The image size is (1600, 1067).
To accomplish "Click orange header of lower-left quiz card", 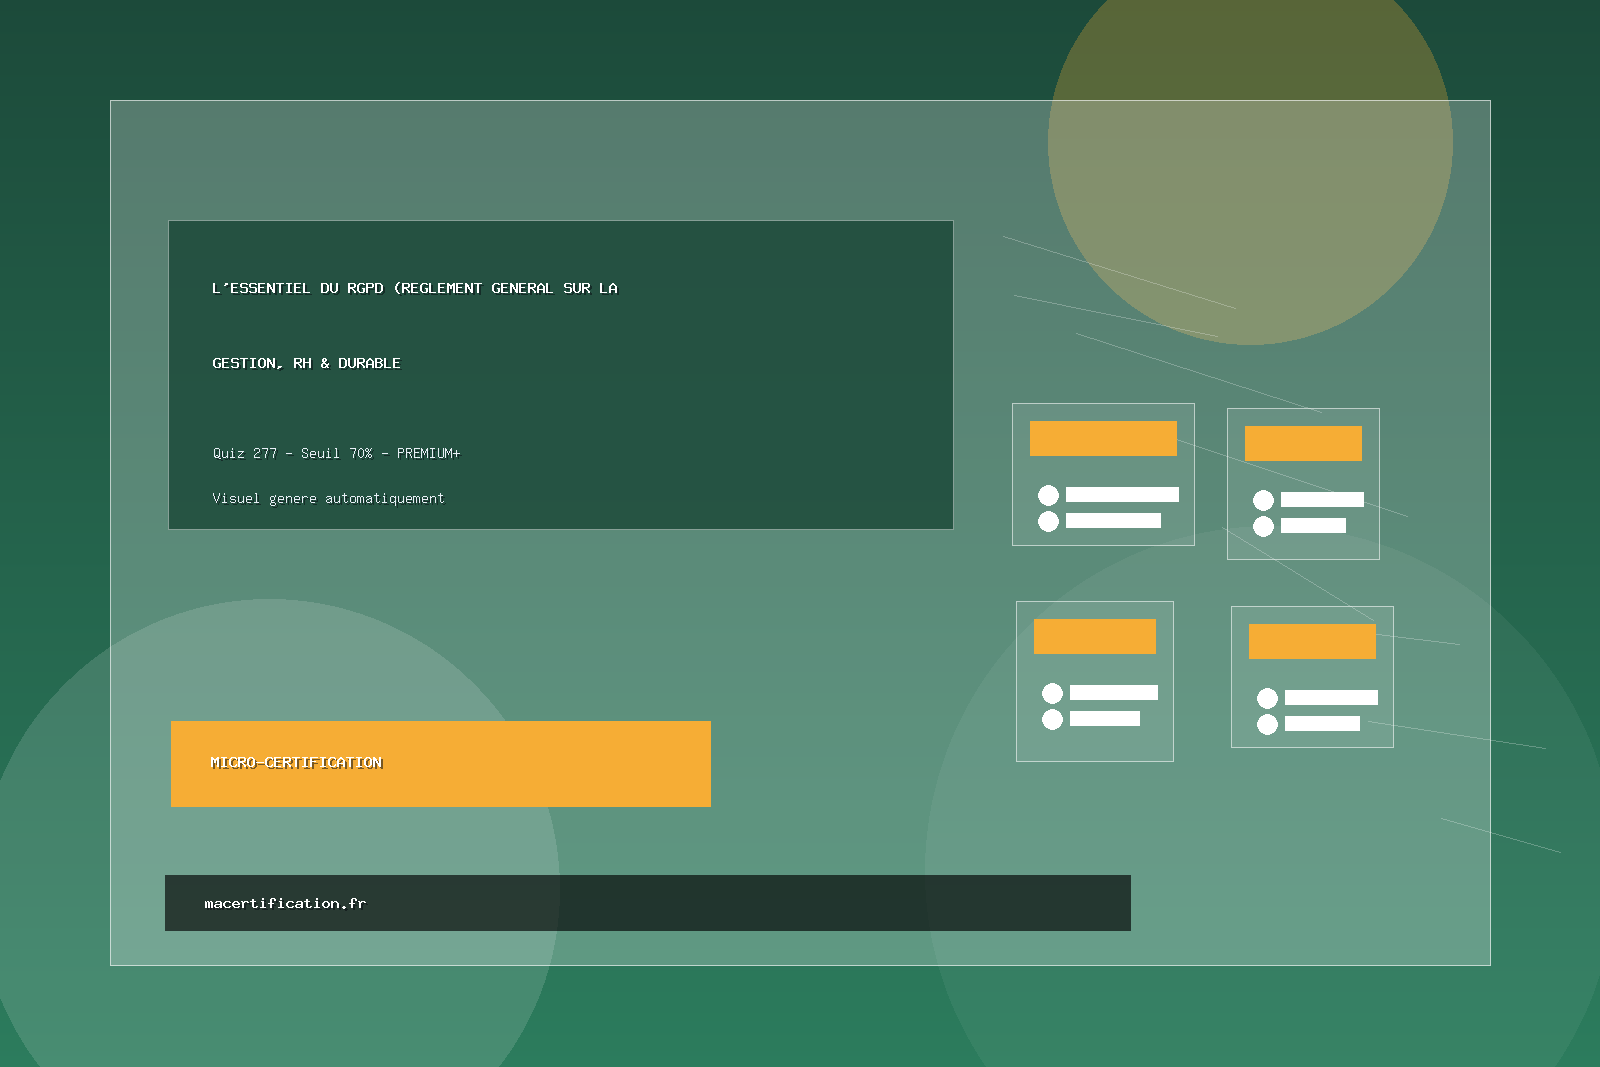I will [x=1094, y=636].
